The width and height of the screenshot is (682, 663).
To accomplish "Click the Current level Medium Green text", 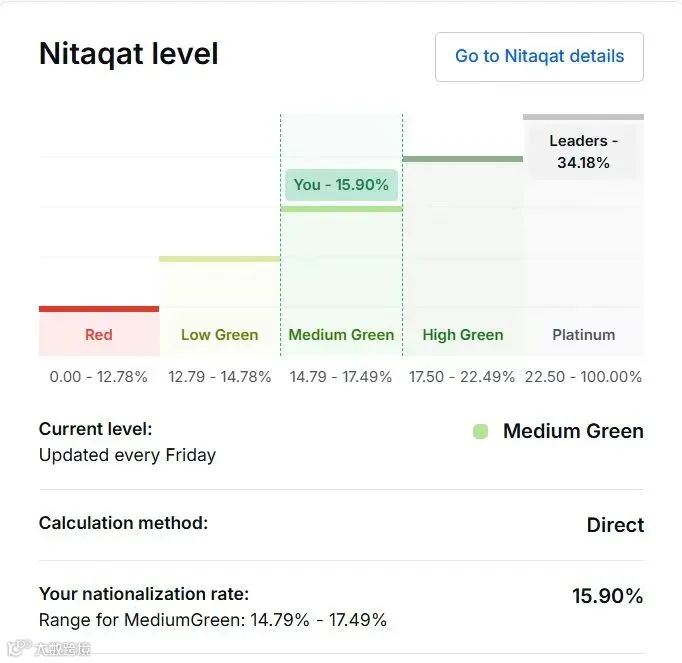I will pos(573,432).
